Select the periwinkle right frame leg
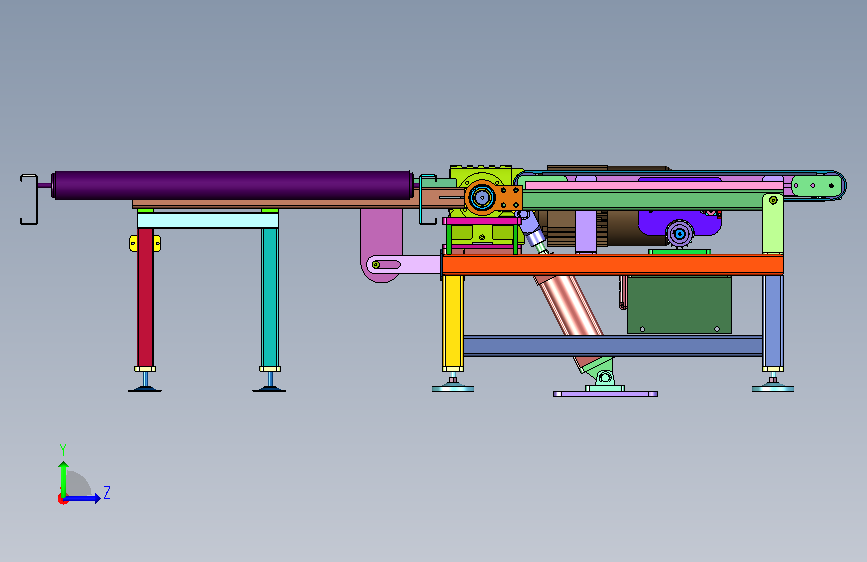Image resolution: width=867 pixels, height=562 pixels. 773,321
